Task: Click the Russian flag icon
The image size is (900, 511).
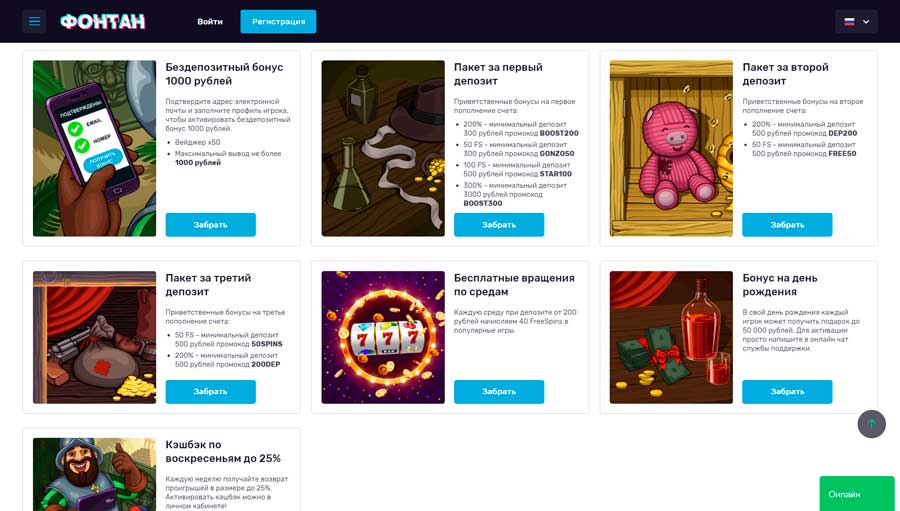Action: pyautogui.click(x=849, y=22)
